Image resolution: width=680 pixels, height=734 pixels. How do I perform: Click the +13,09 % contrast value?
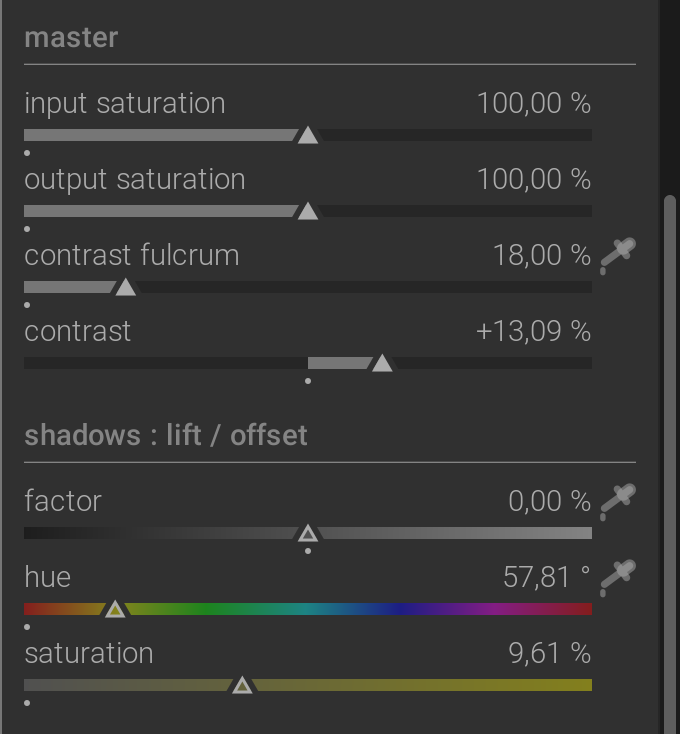(x=534, y=331)
